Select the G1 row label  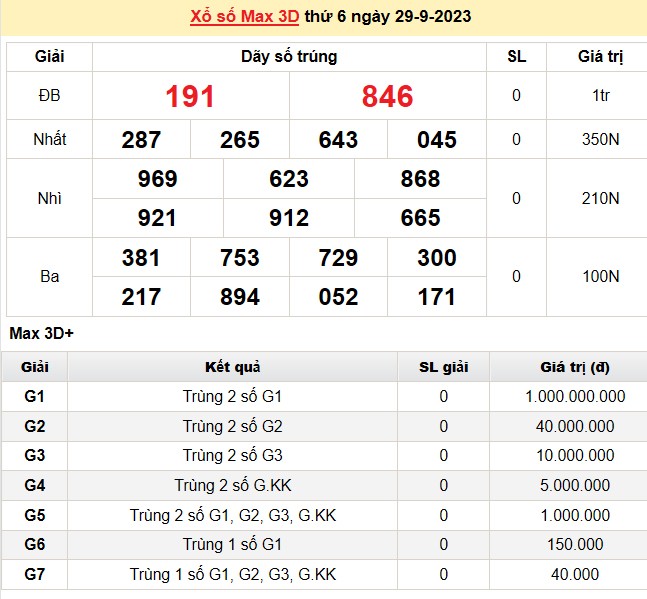tap(34, 396)
